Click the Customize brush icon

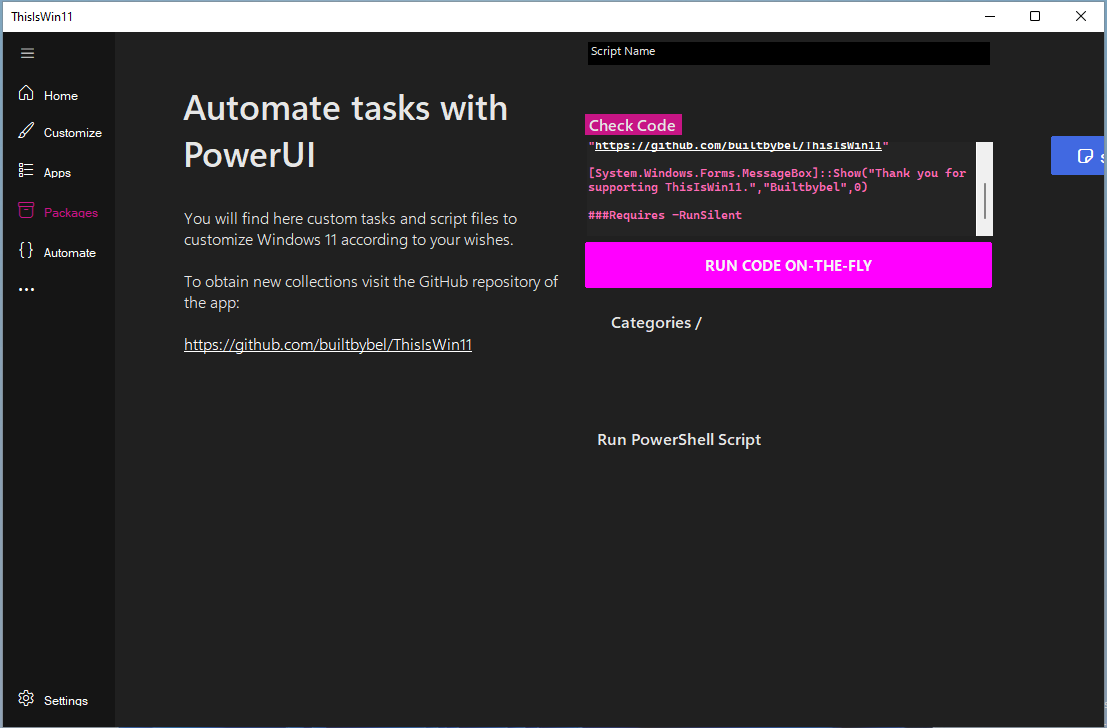coord(26,131)
